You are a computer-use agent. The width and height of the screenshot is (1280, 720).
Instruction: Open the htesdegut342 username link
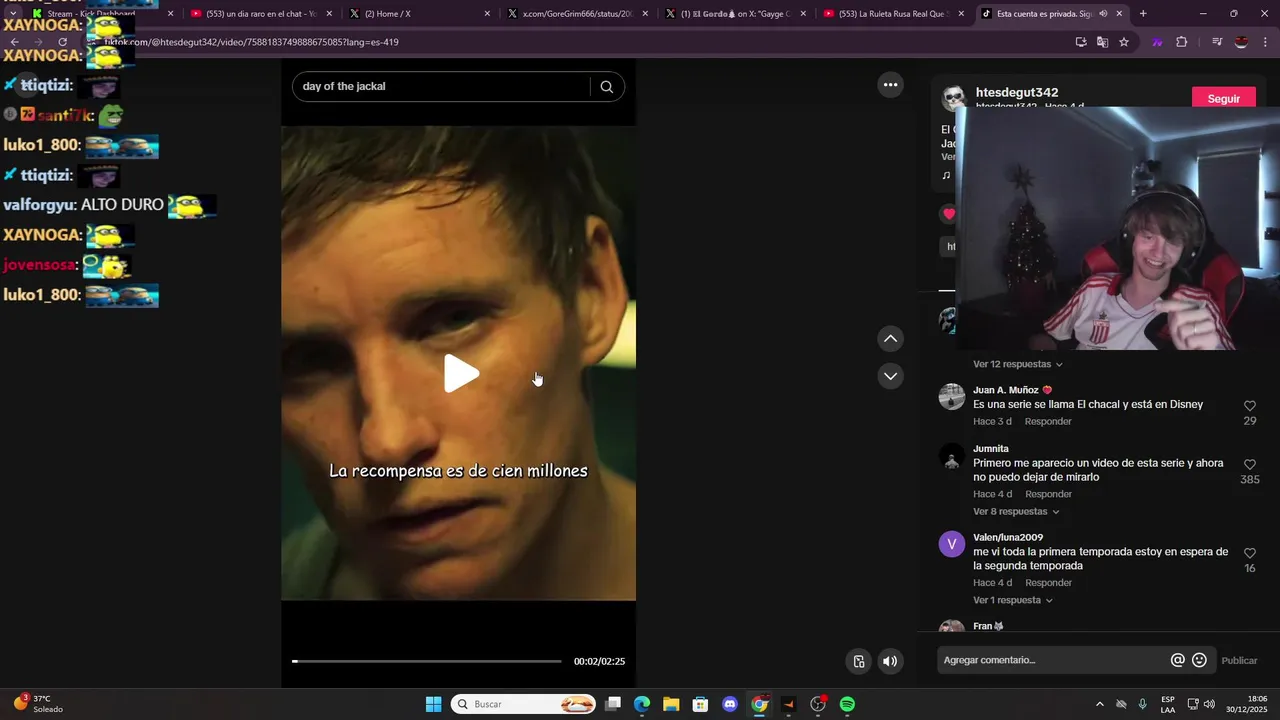point(1016,92)
